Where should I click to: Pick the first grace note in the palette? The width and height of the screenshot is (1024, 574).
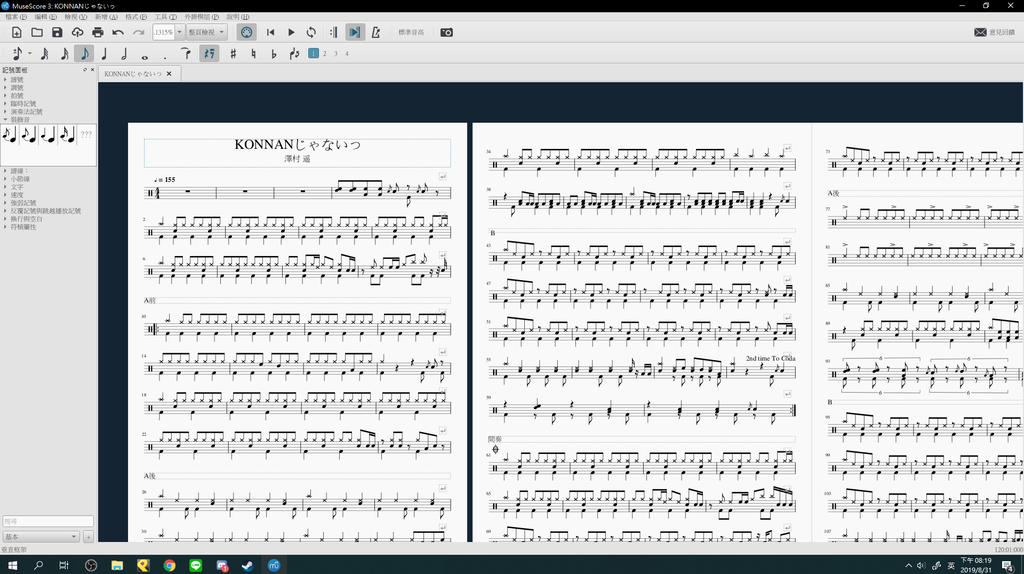[x=10, y=136]
